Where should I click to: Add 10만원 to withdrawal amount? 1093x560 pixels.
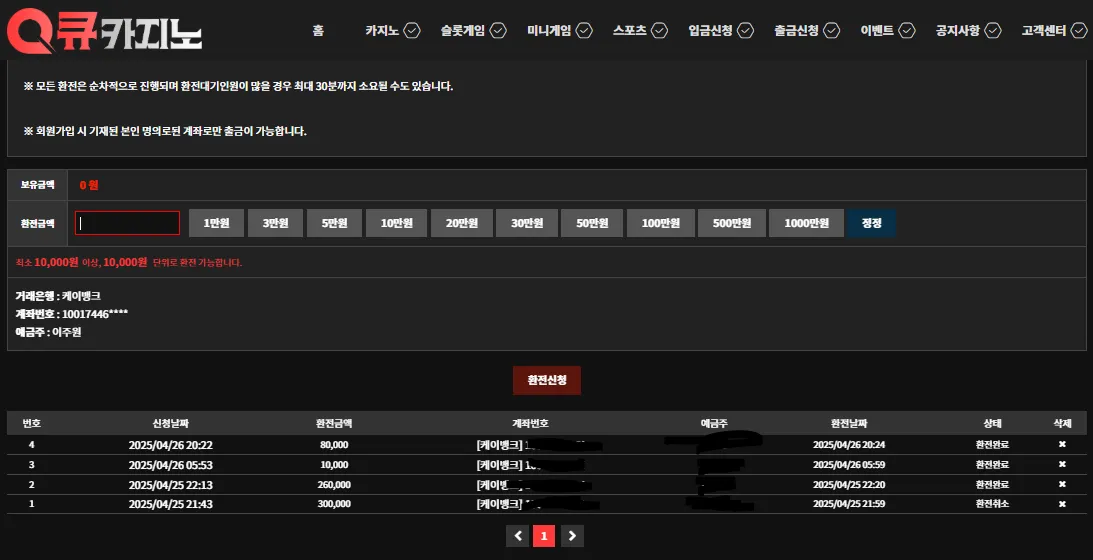pyautogui.click(x=397, y=223)
